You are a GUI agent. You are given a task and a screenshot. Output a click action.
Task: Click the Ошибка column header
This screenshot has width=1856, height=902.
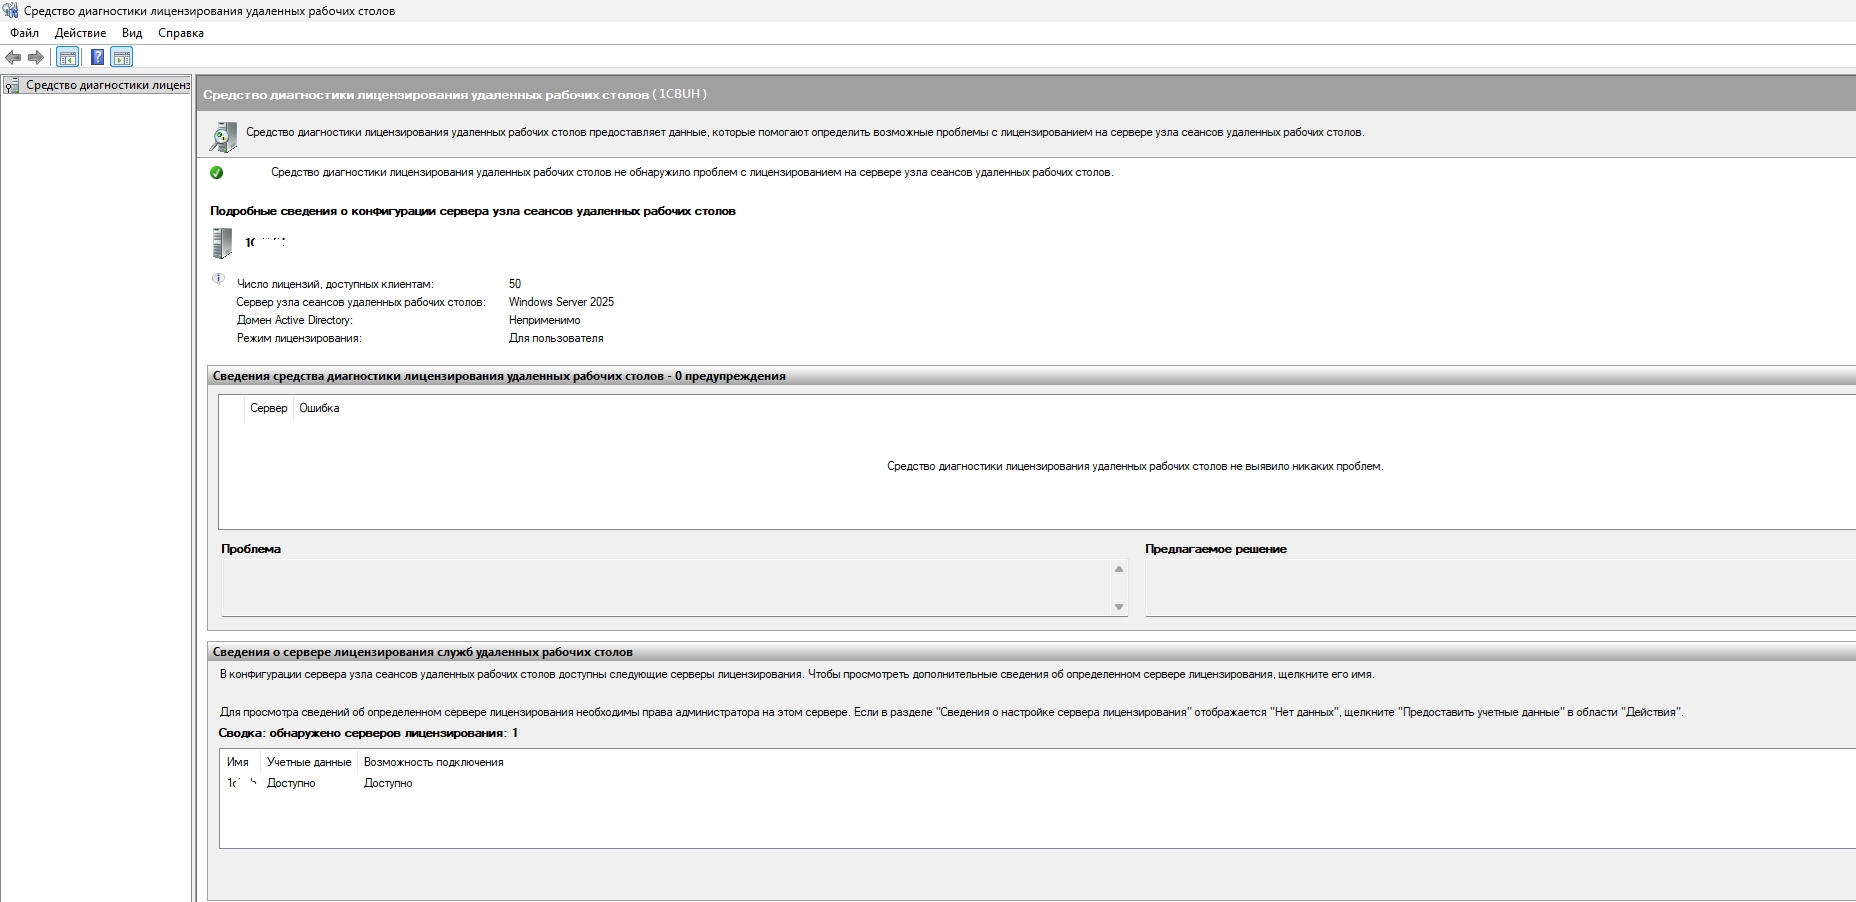319,408
